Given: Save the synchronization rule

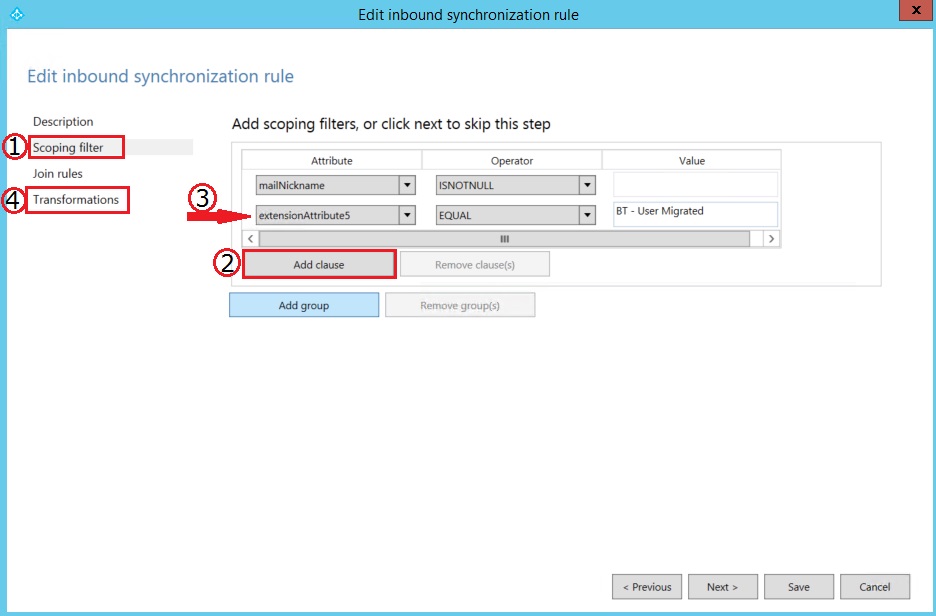Looking at the screenshot, I should 798,587.
